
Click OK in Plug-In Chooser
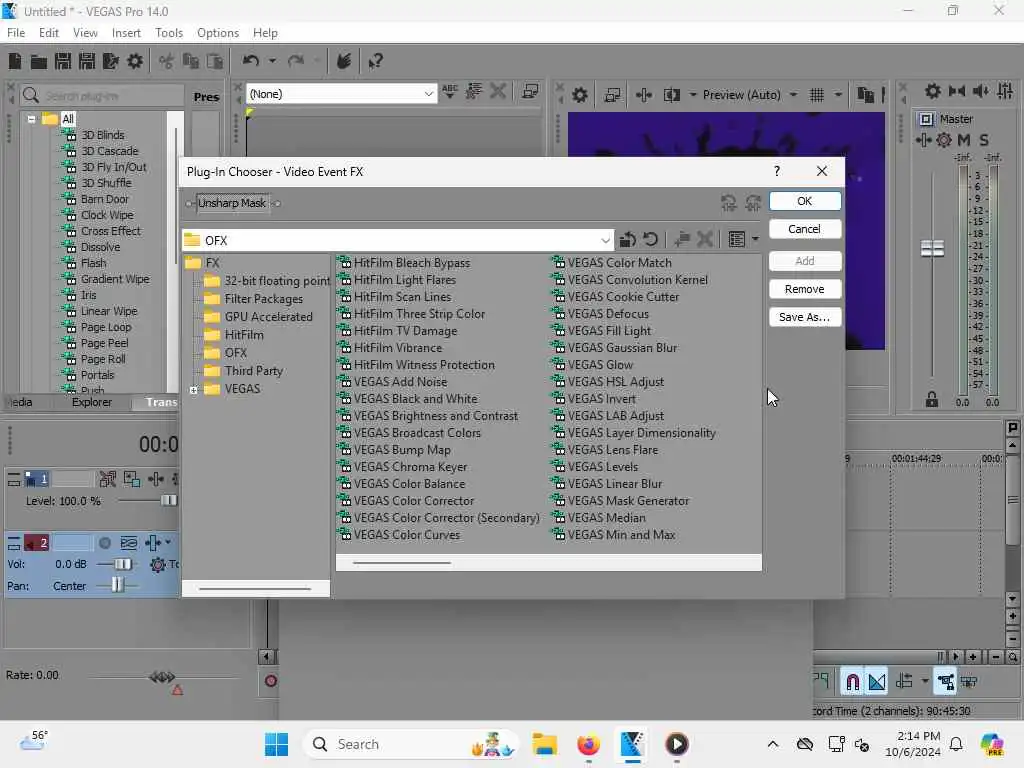805,201
